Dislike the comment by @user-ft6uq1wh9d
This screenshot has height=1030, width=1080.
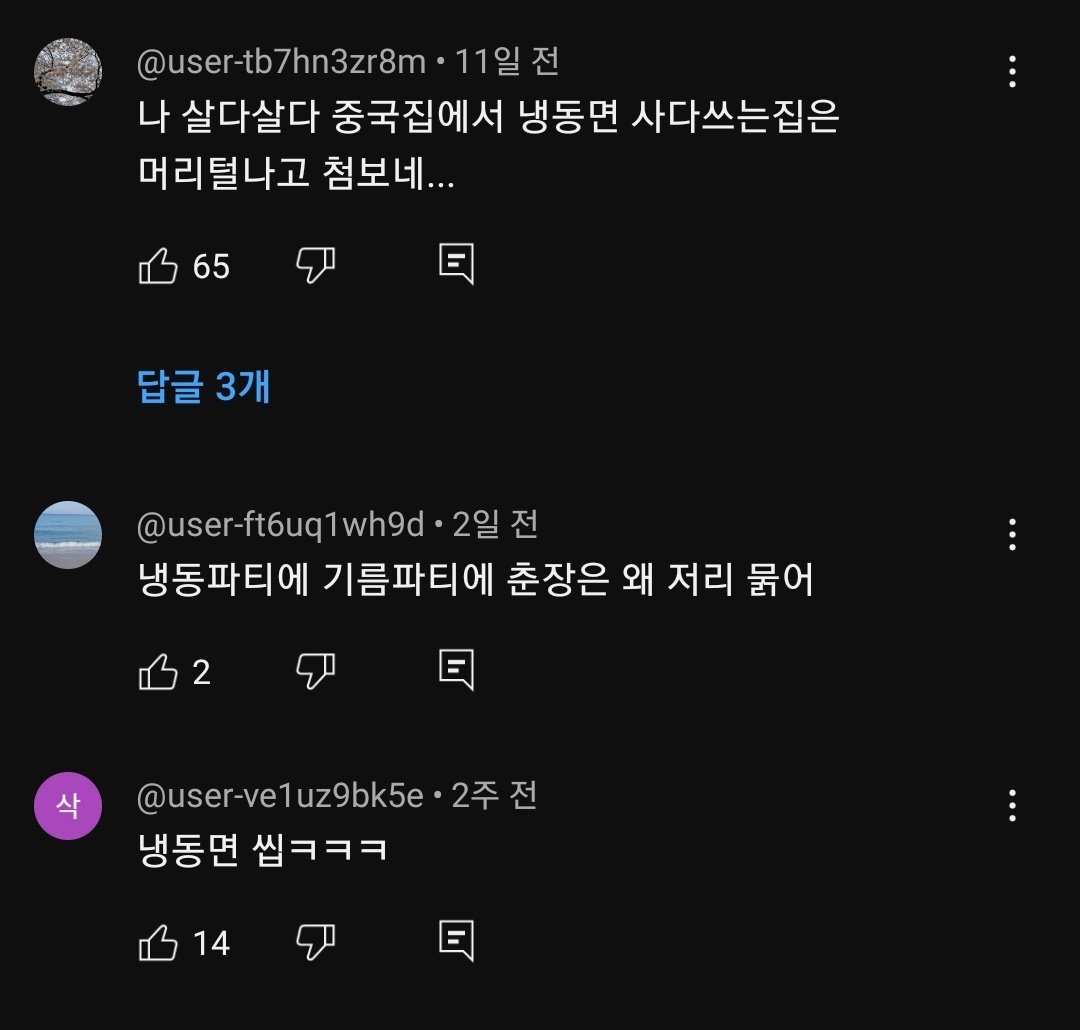pyautogui.click(x=315, y=671)
